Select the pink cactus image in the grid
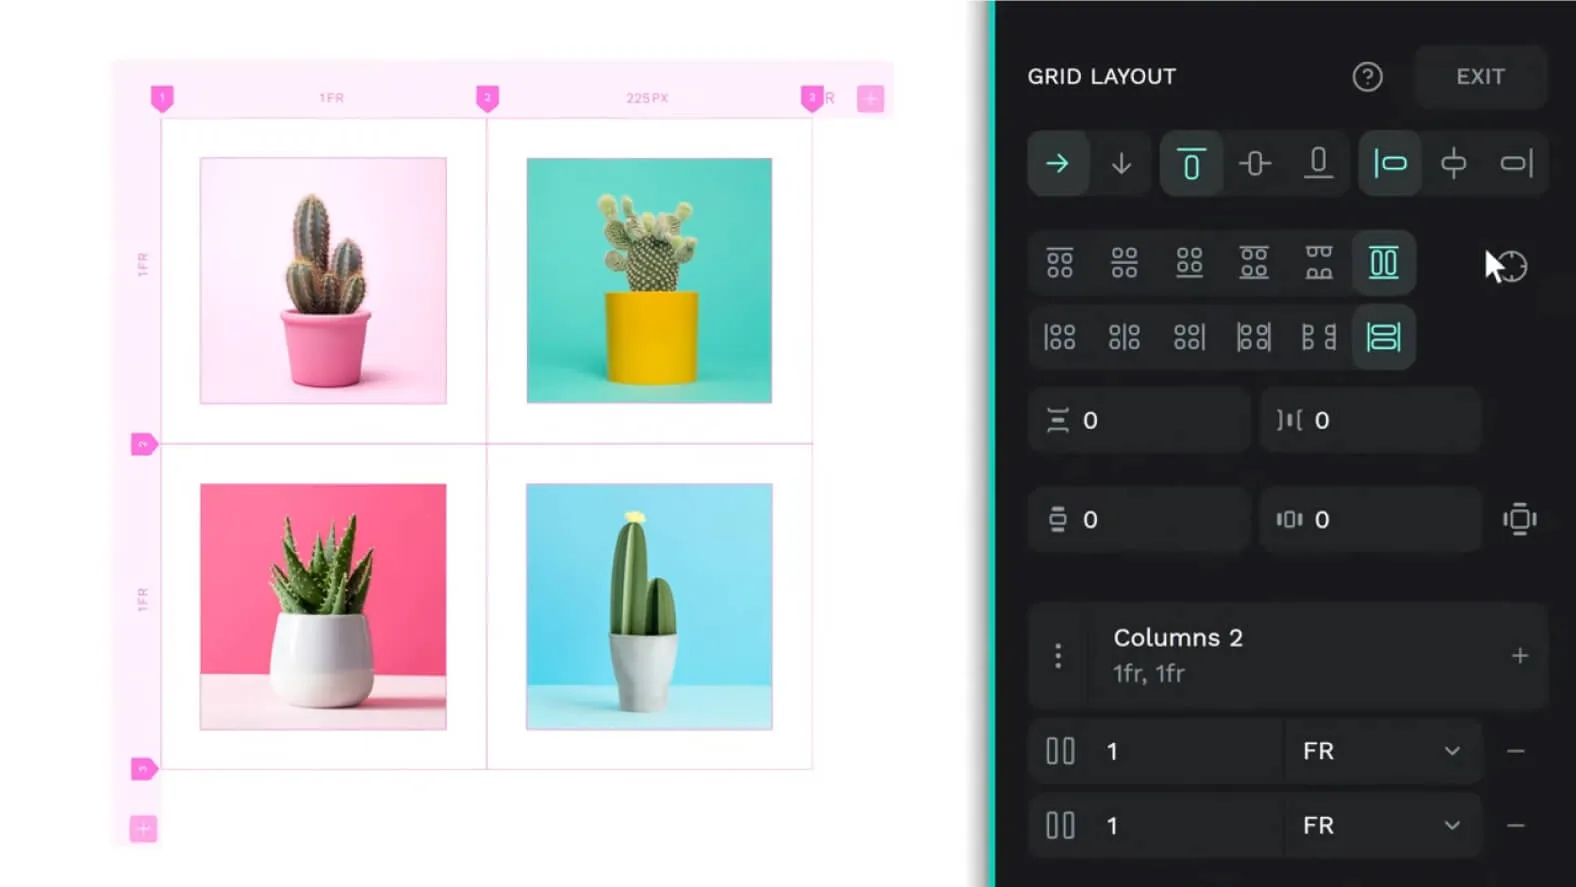This screenshot has width=1576, height=887. tap(323, 280)
